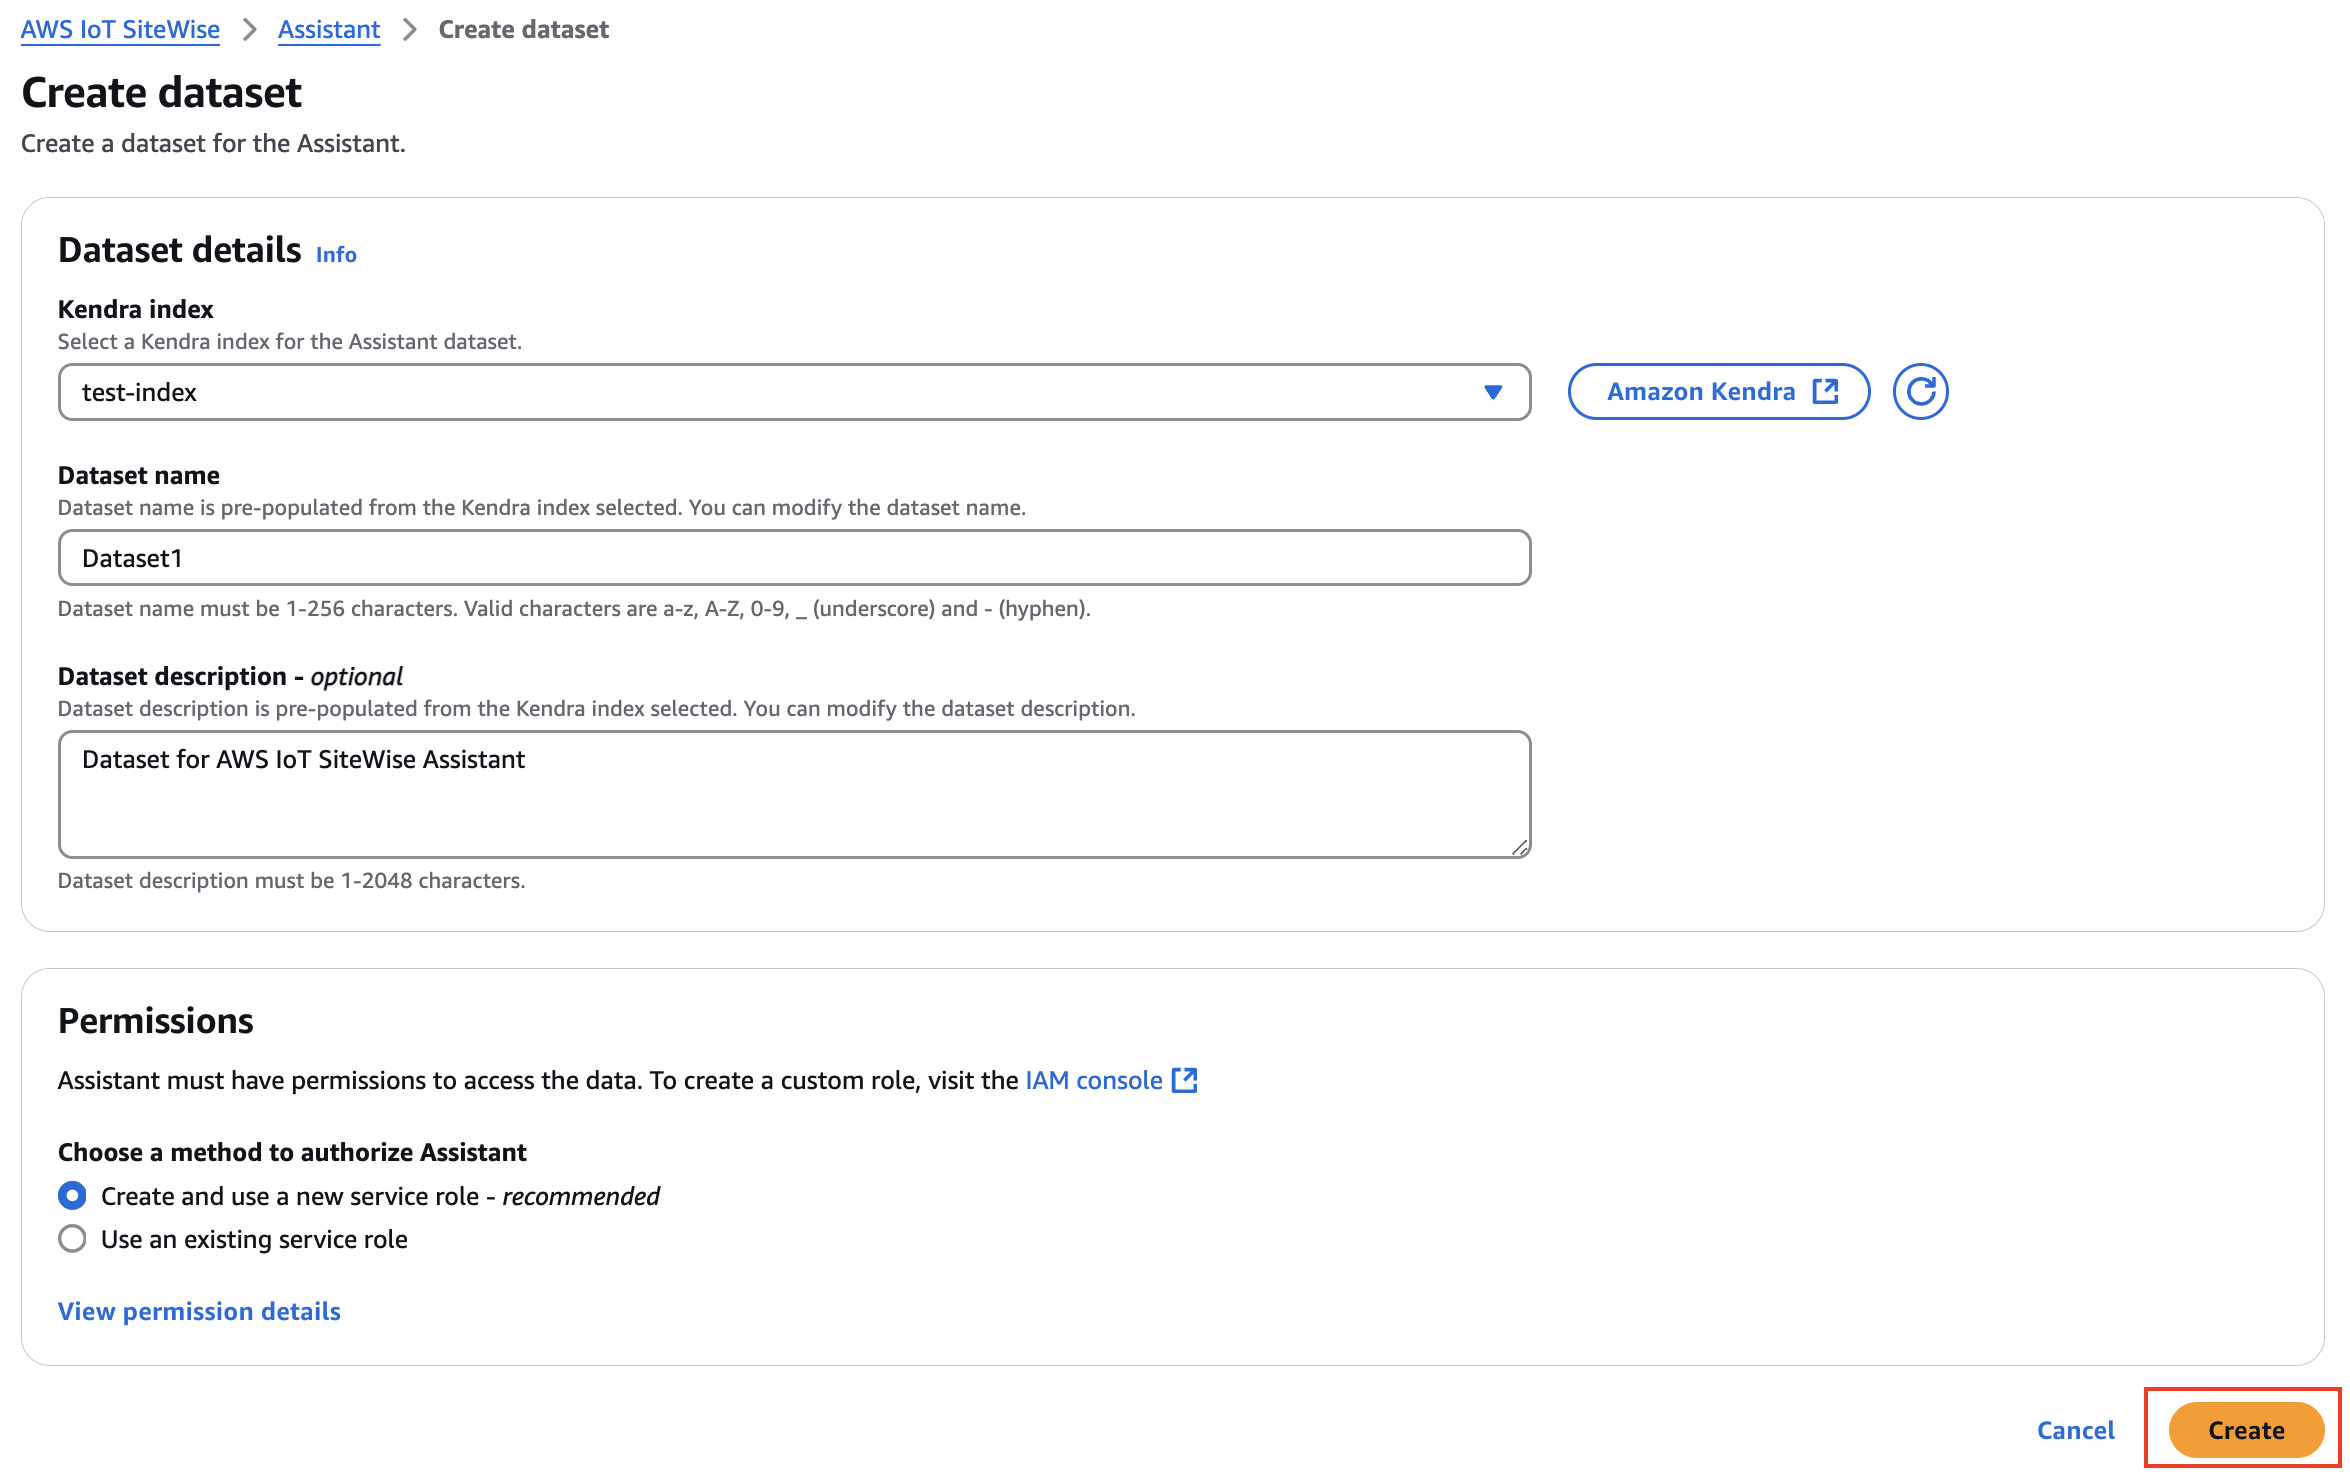Click the external link icon on Amazon Kendra button

pos(1825,391)
